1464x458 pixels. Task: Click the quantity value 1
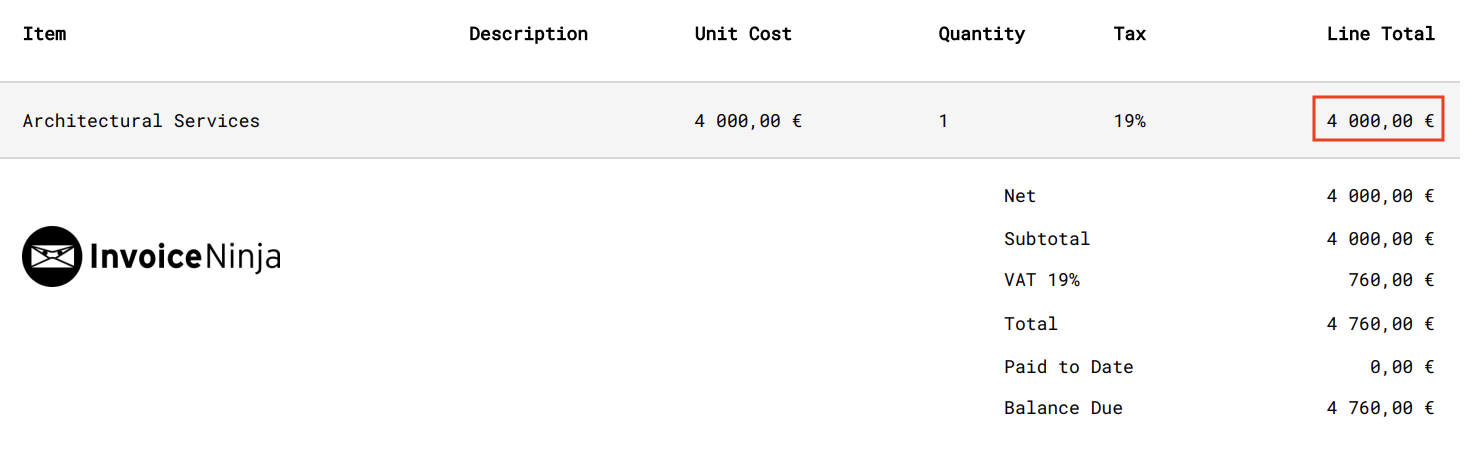(x=943, y=121)
